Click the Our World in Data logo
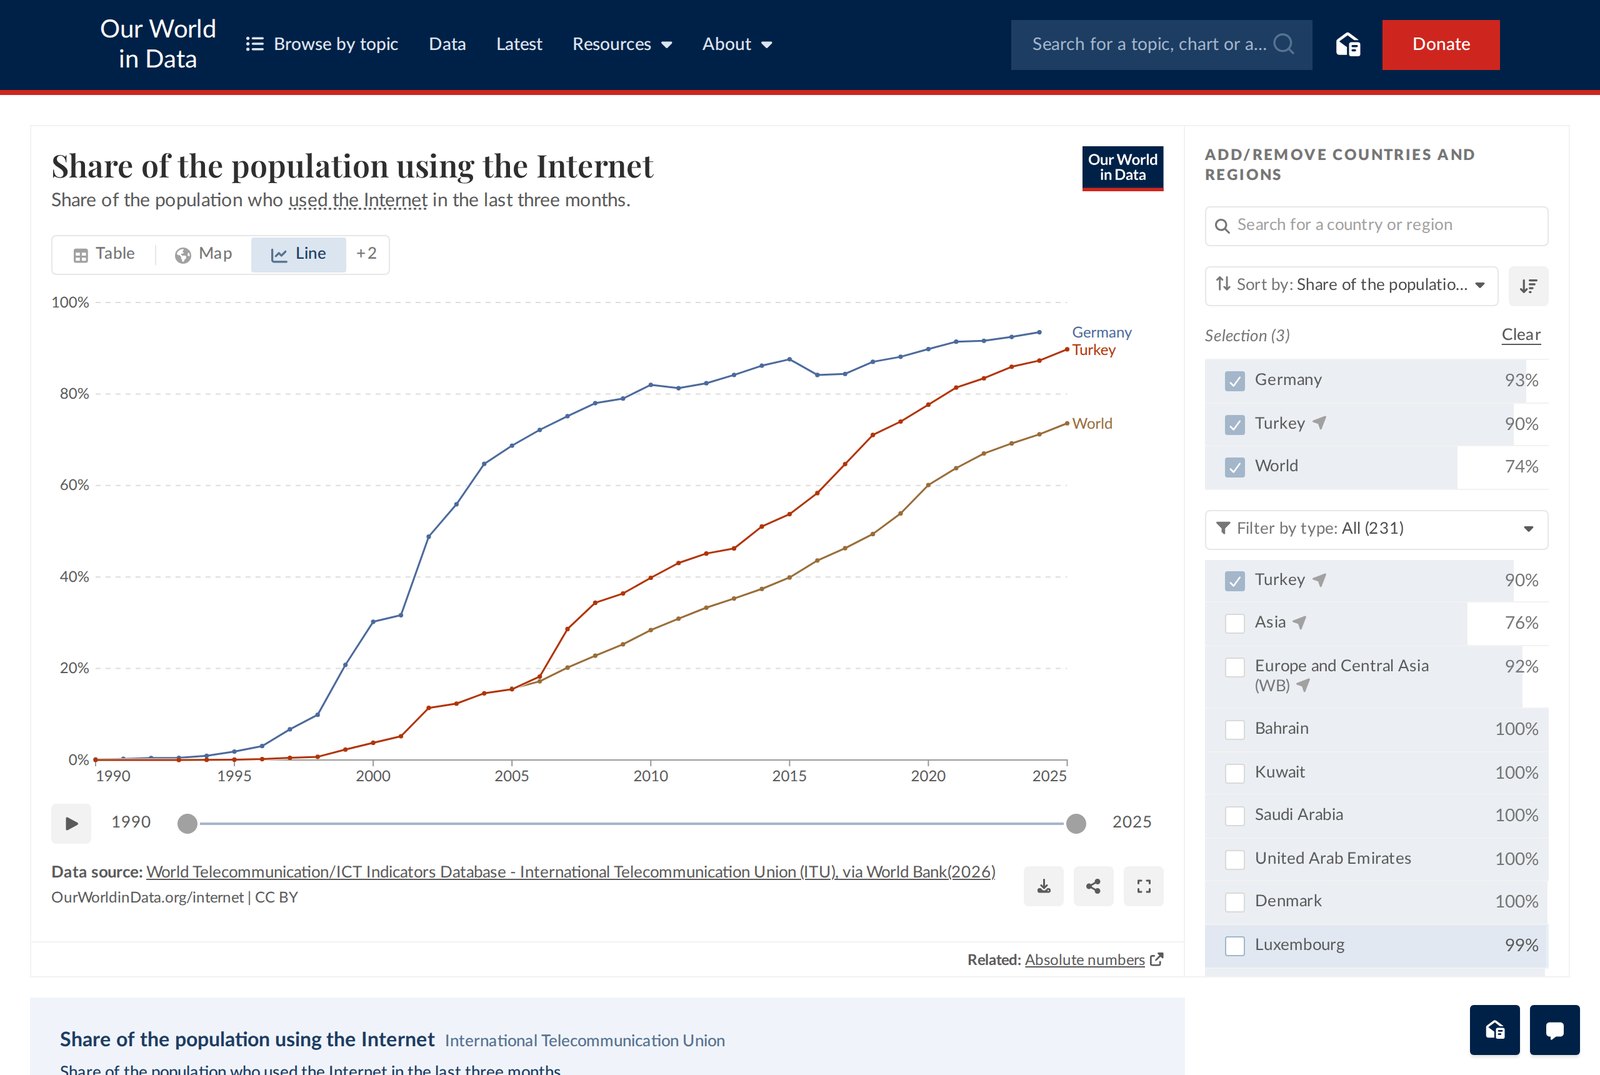The width and height of the screenshot is (1600, 1075). (x=158, y=44)
